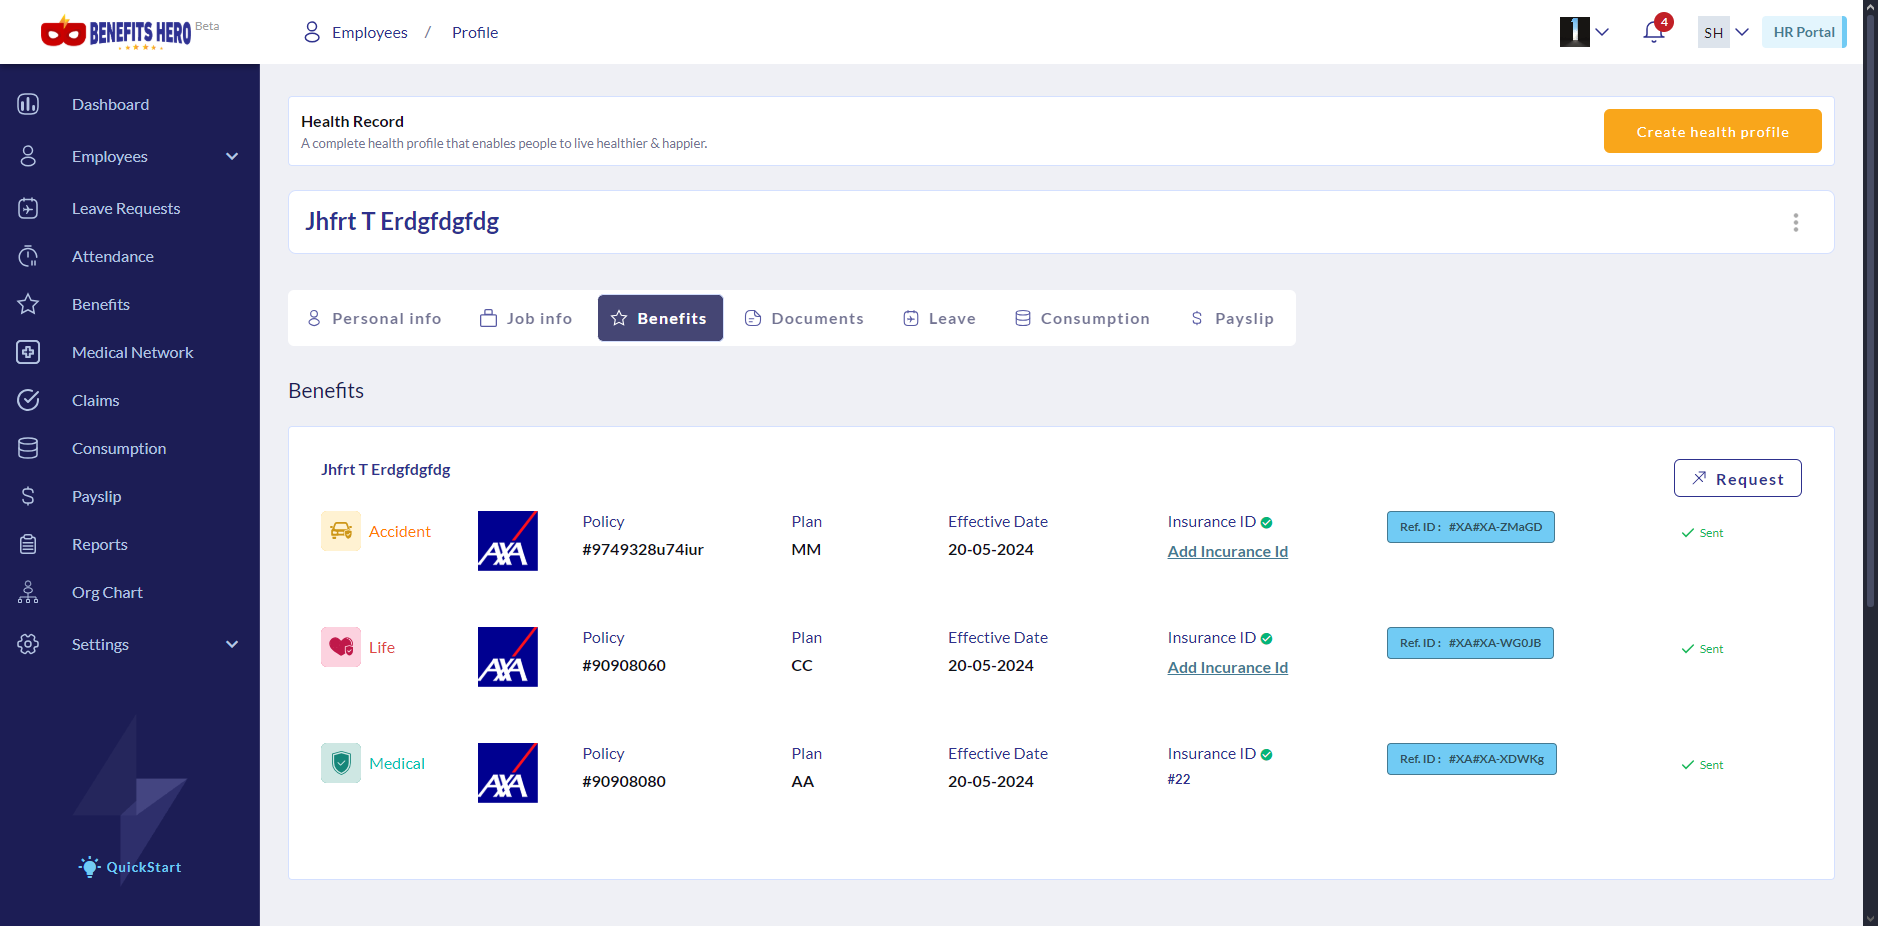Image resolution: width=1878 pixels, height=926 pixels.
Task: Click the notification bell icon
Action: point(1653,32)
